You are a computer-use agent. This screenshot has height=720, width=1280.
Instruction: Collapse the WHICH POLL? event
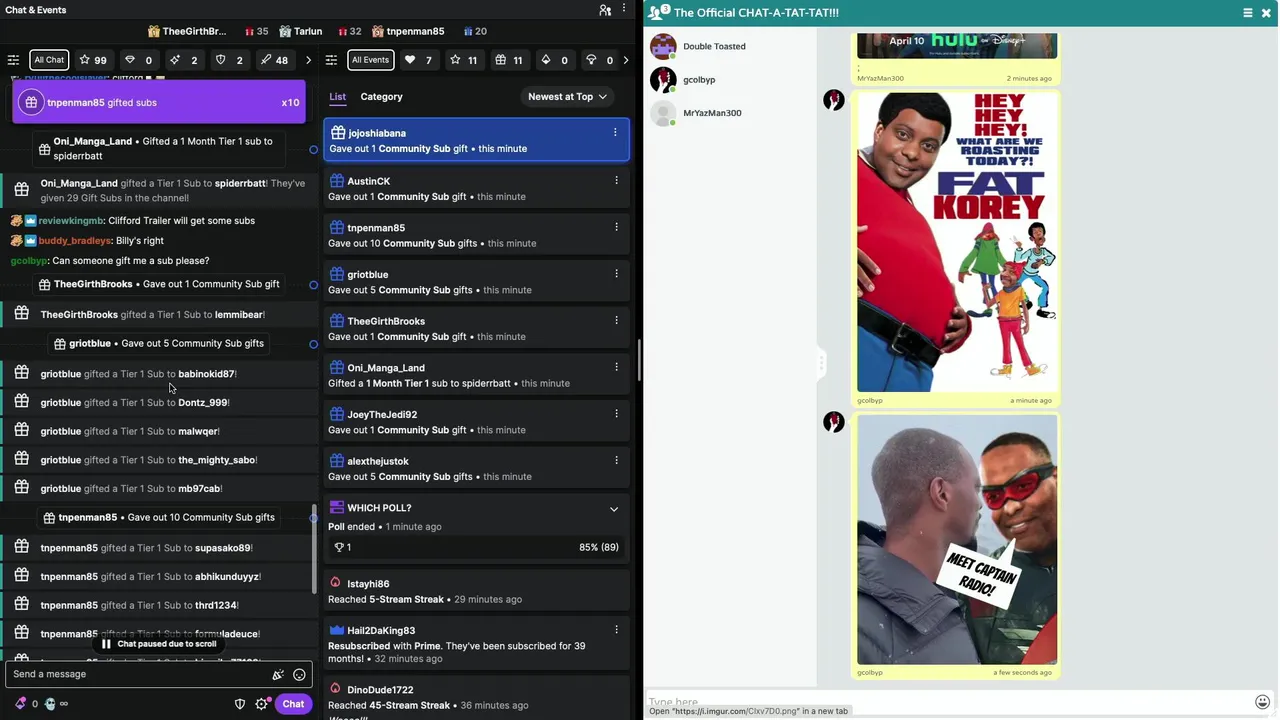pyautogui.click(x=614, y=509)
